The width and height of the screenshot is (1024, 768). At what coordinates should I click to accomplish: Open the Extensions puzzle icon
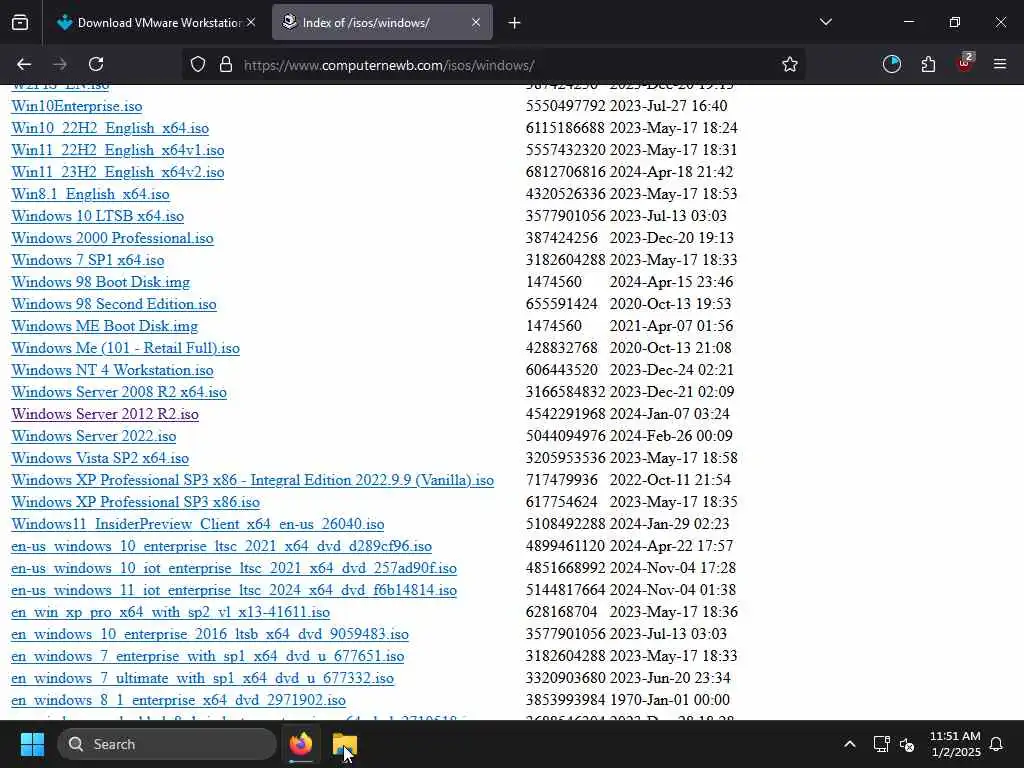tap(928, 64)
